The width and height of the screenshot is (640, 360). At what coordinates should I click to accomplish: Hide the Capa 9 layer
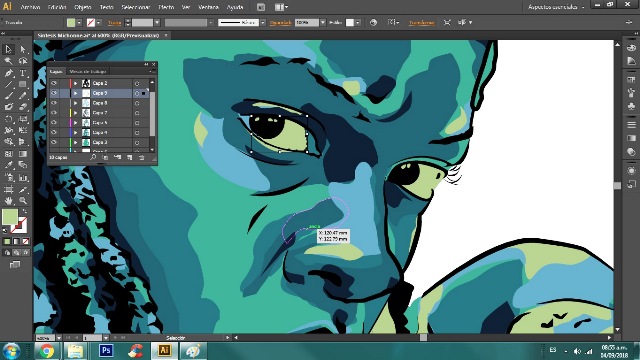(54, 93)
